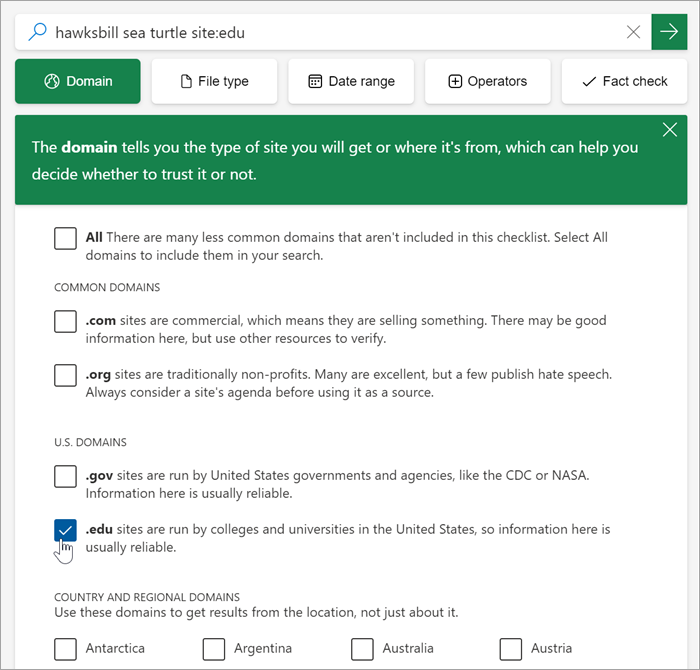Click the U.S. DOMAINS heading
The height and width of the screenshot is (670, 700).
point(91,442)
